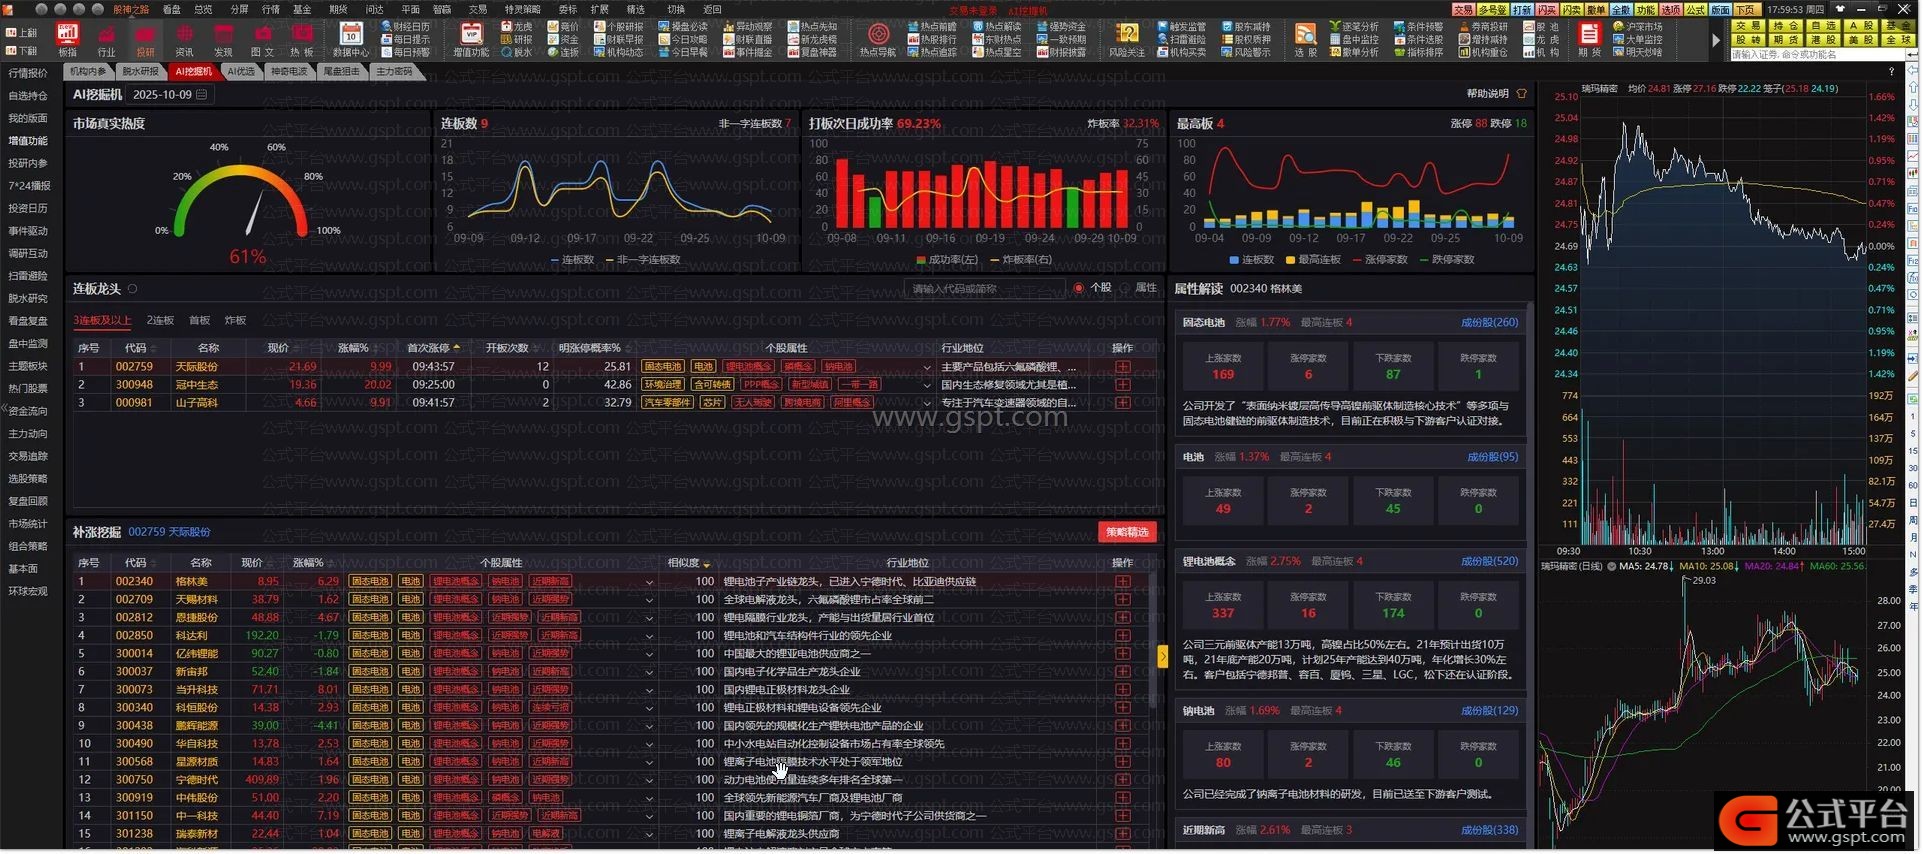The image size is (1924, 854).
Task: Toggle the circle next to 连板龙头
Action: point(132,289)
